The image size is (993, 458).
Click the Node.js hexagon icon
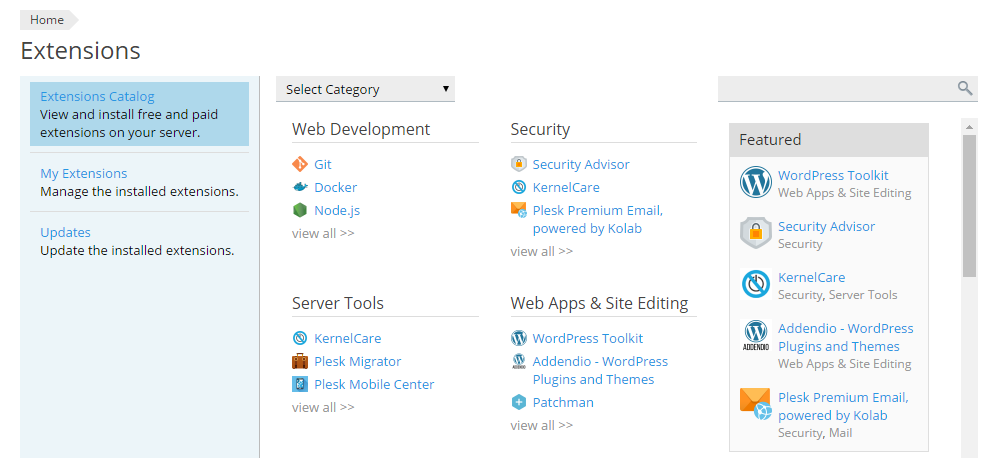click(299, 210)
